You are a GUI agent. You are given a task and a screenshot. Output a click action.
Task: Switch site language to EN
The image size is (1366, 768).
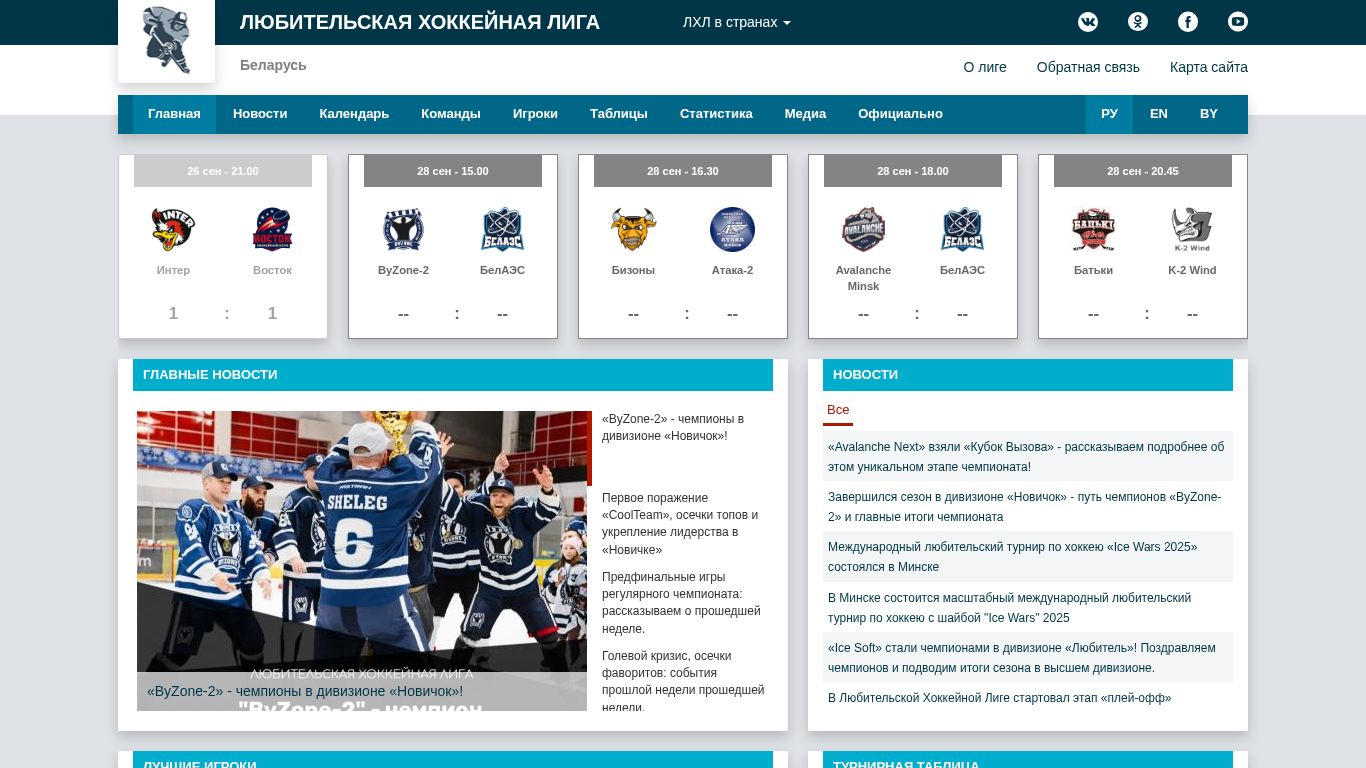1159,114
